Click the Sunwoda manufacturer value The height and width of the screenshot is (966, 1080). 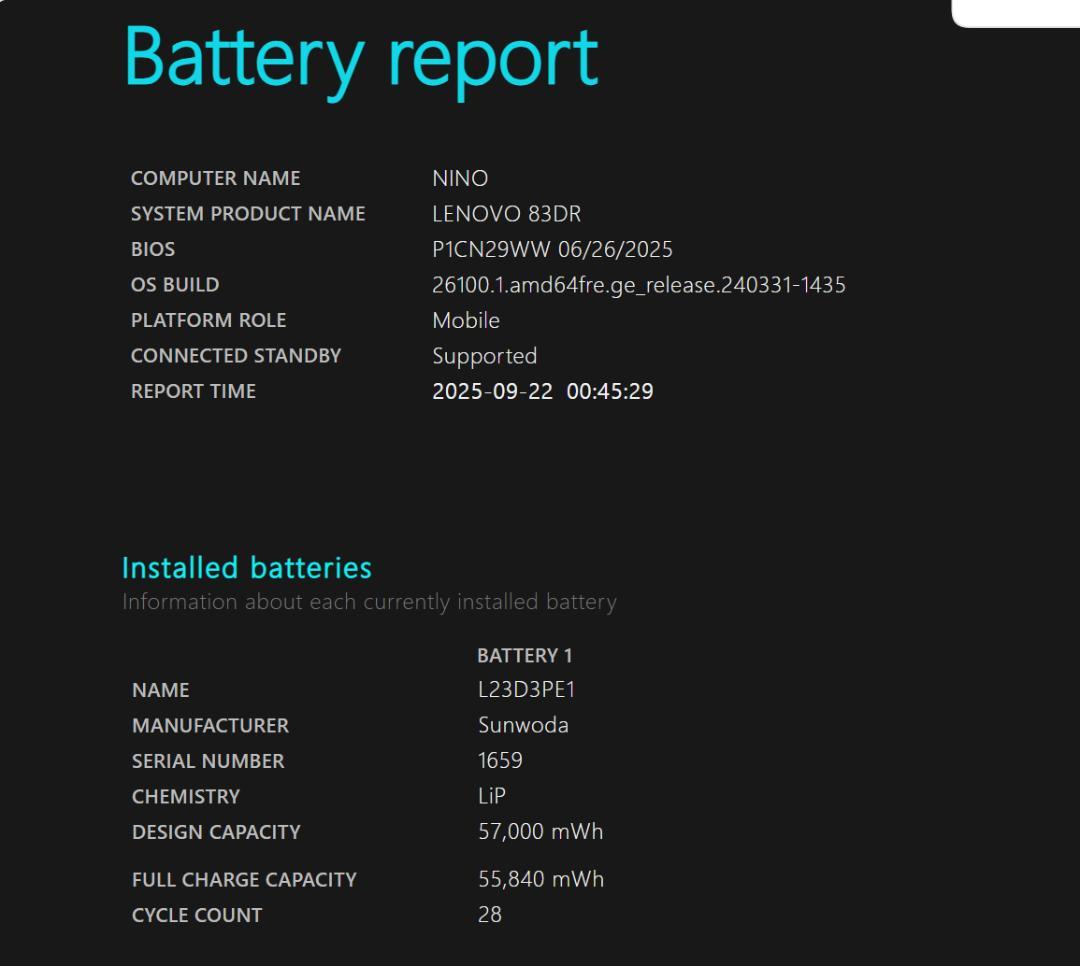[x=522, y=724]
